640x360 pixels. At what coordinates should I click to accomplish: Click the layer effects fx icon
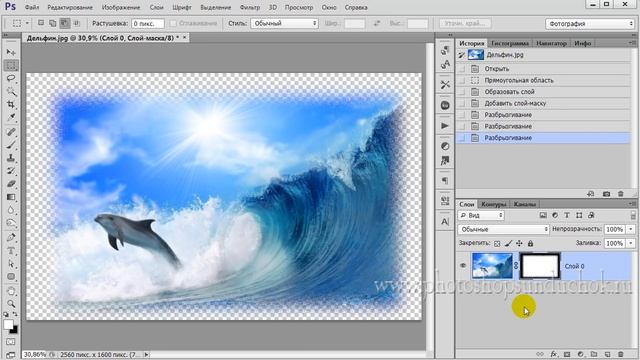point(553,354)
